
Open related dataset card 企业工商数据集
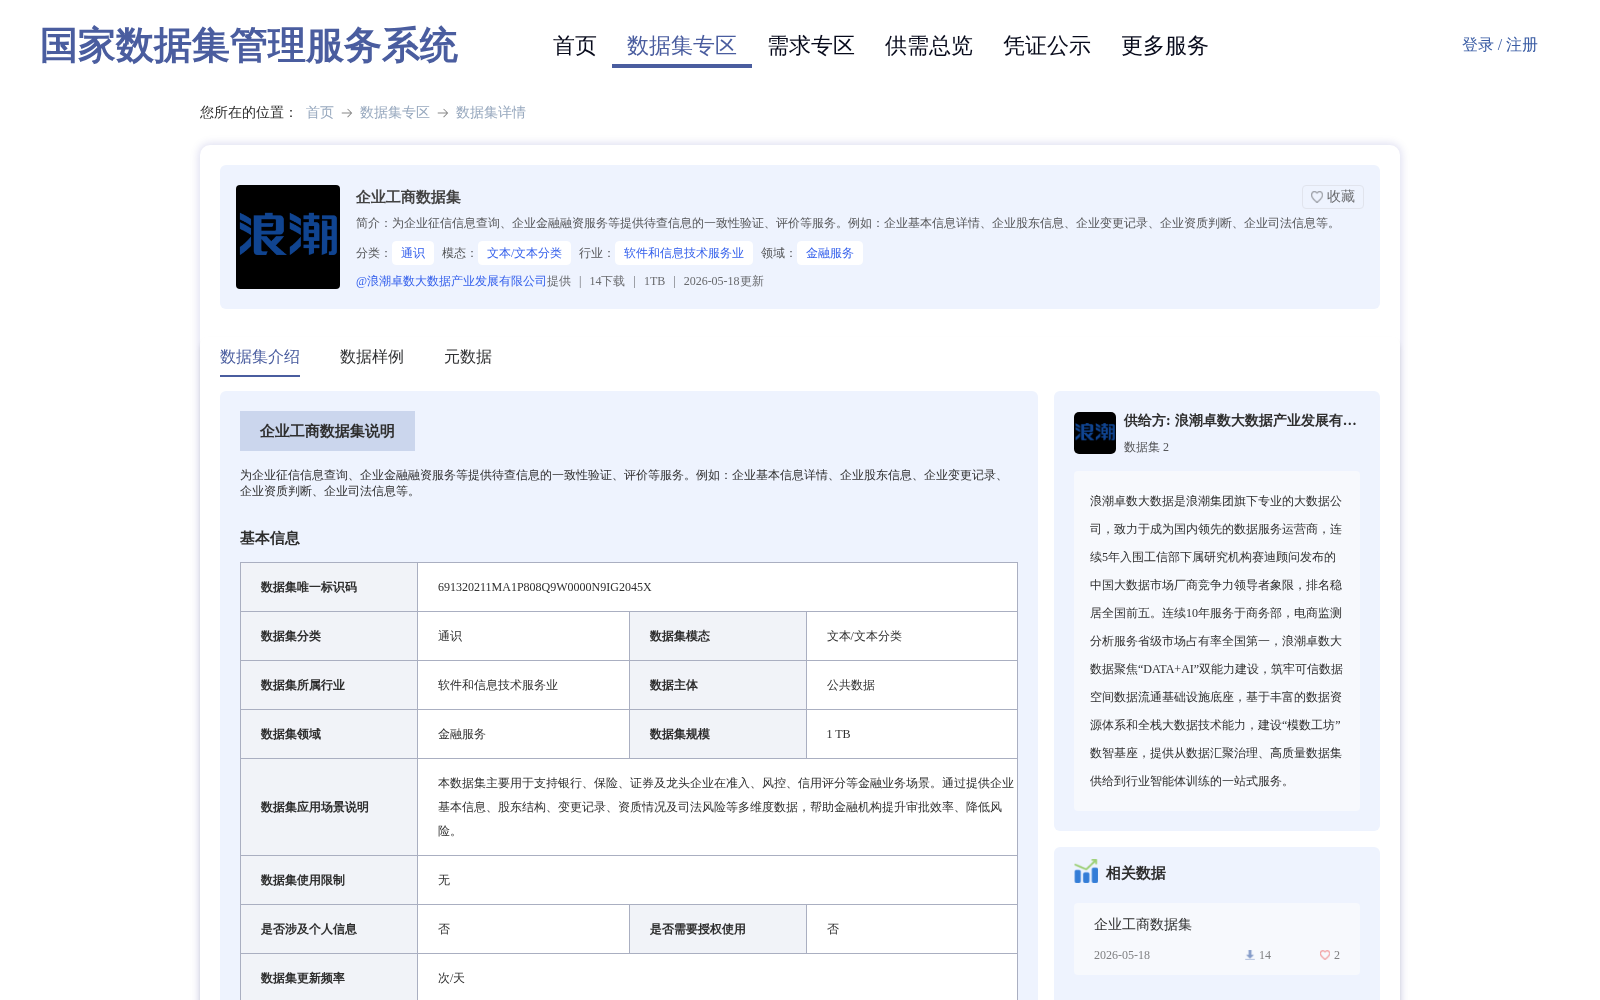(1217, 938)
